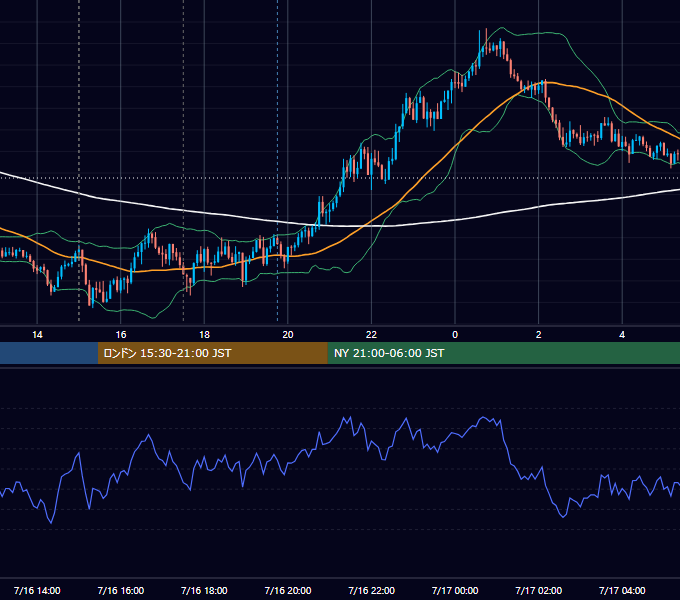Click the 7/16 20:00 date label
Screen dimensions: 680x600
click(288, 590)
